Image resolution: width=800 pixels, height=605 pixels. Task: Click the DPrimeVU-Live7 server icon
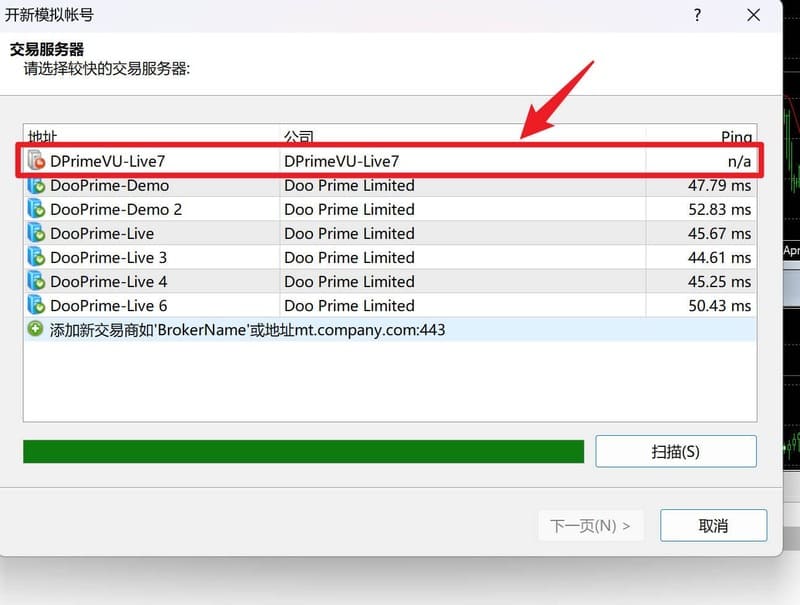[x=37, y=161]
